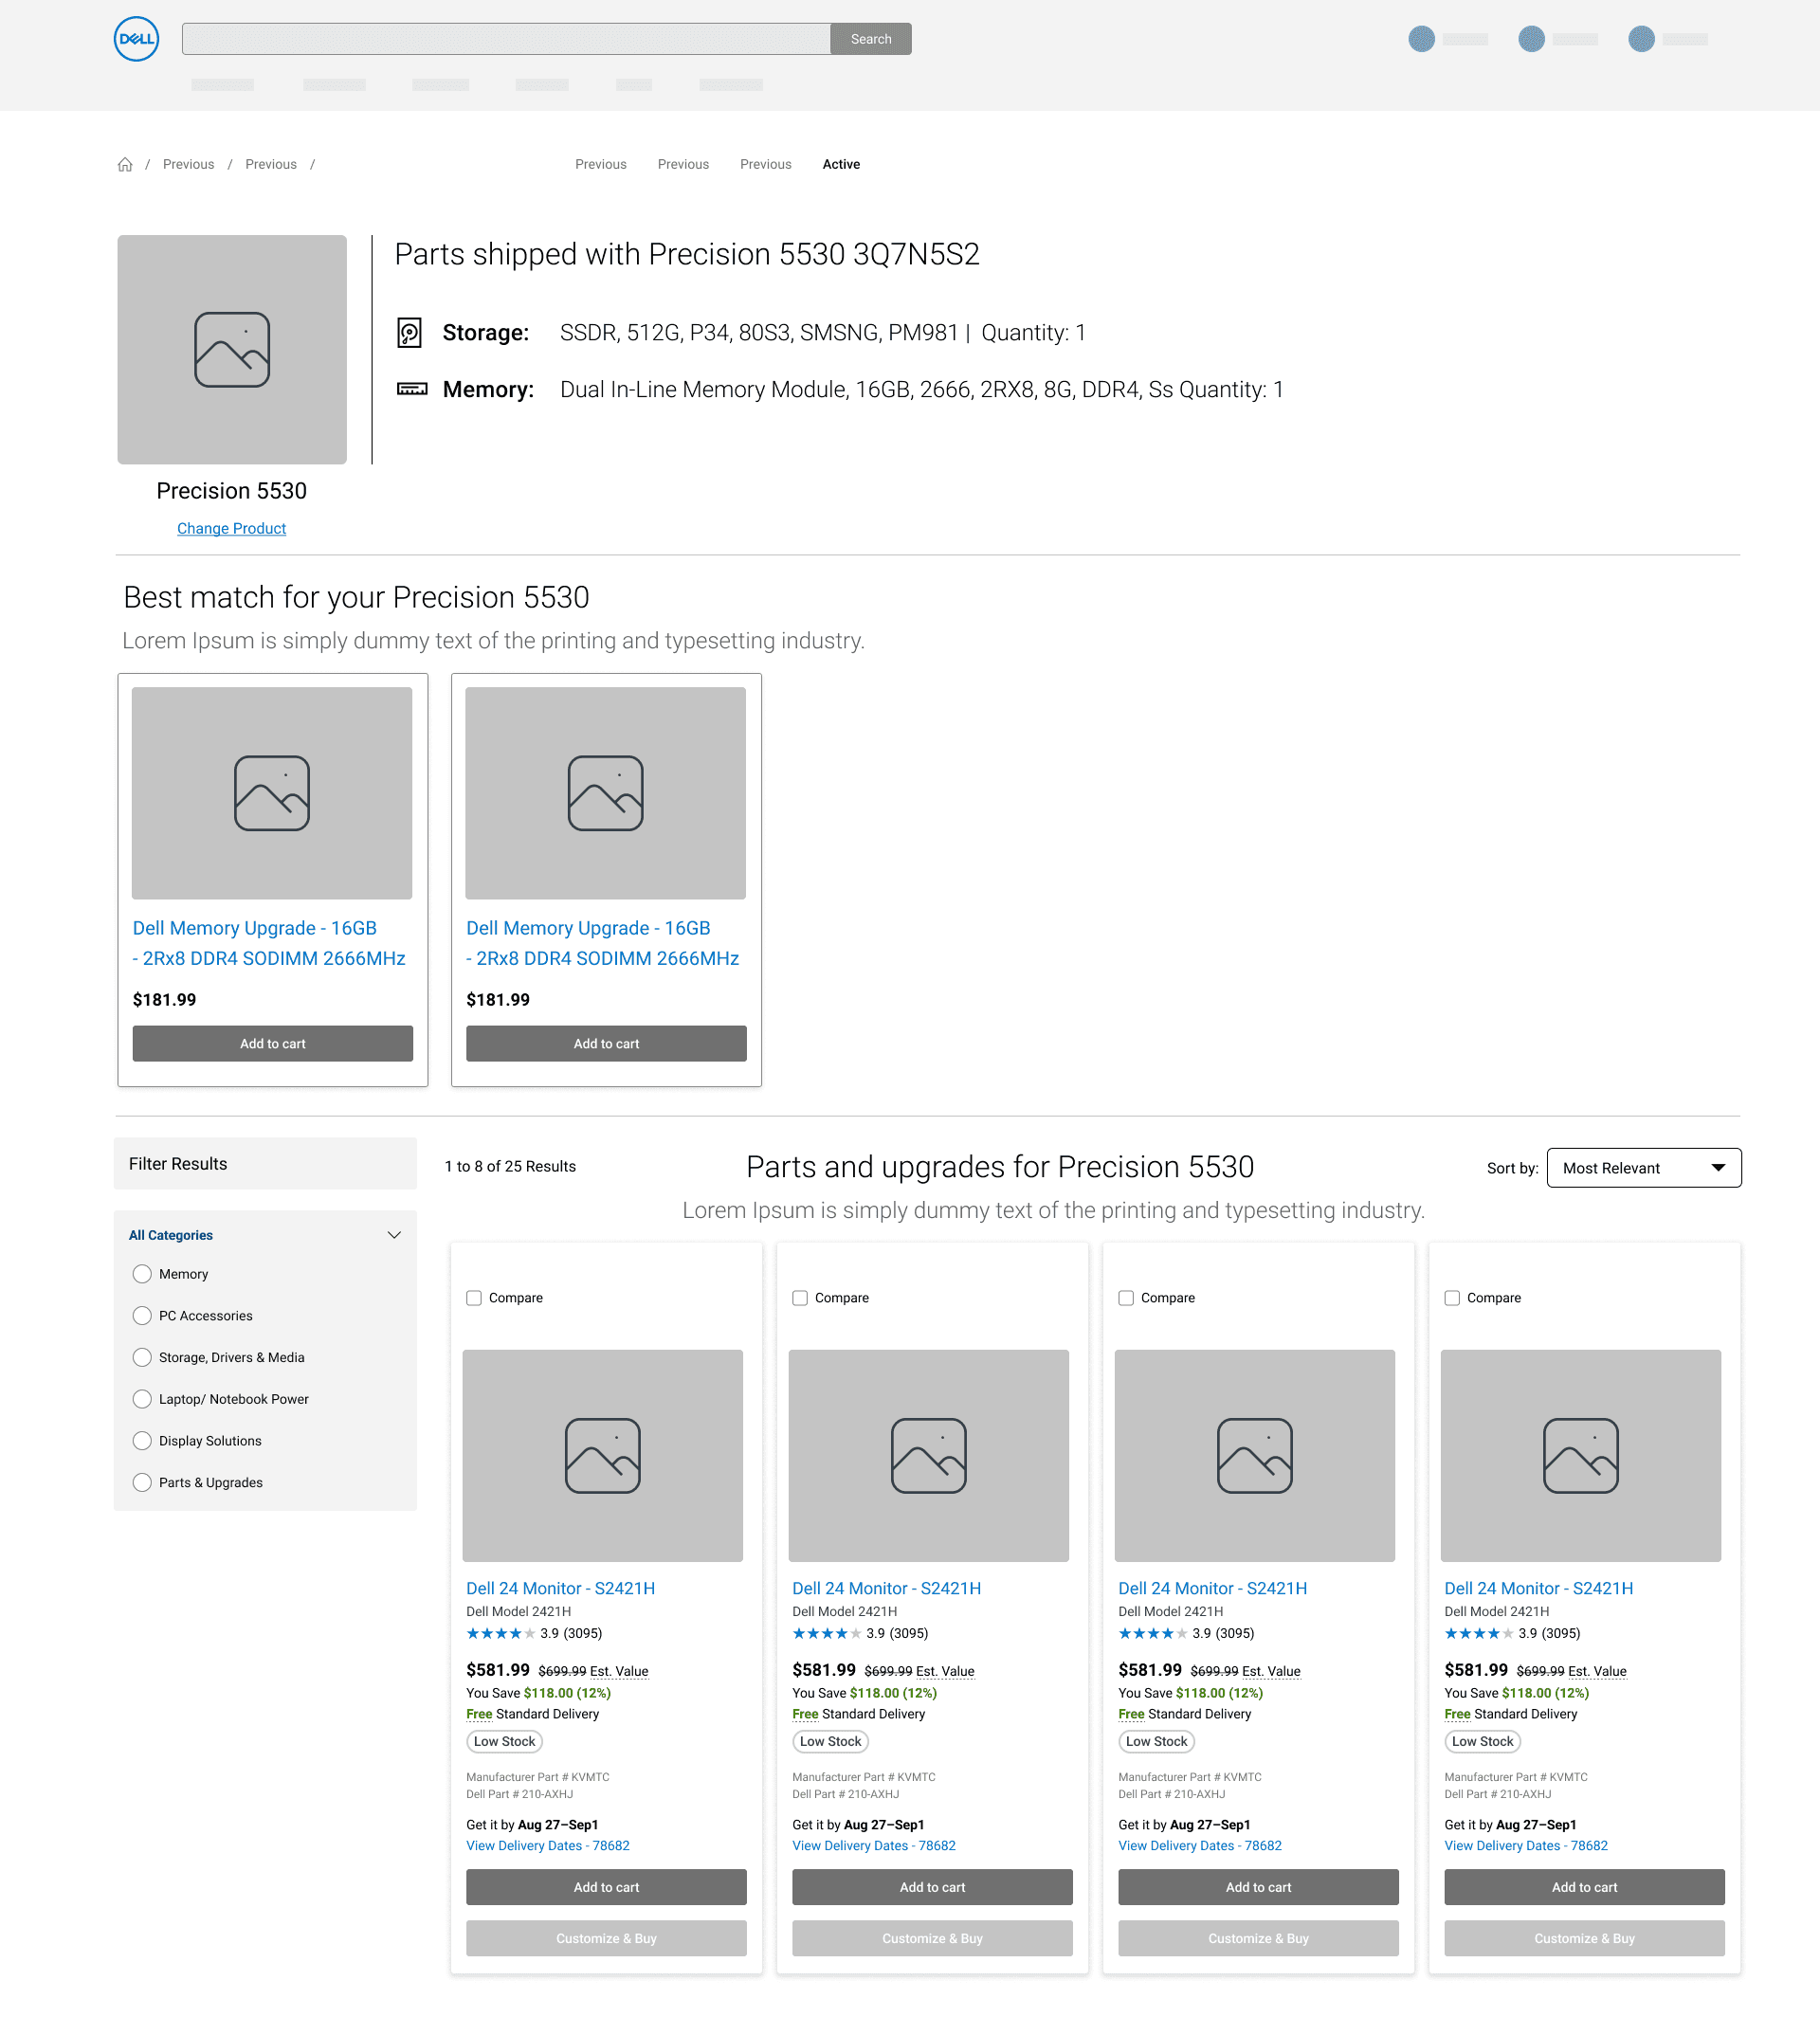This screenshot has width=1820, height=2035.
Task: Click the '1 to 8 of 25 Results' text
Action: [x=510, y=1167]
